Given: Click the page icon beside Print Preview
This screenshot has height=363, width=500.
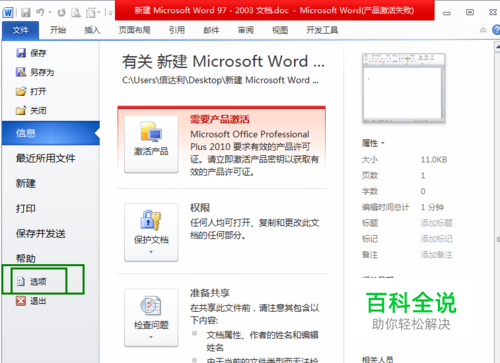Looking at the screenshot, I should point(90,13).
